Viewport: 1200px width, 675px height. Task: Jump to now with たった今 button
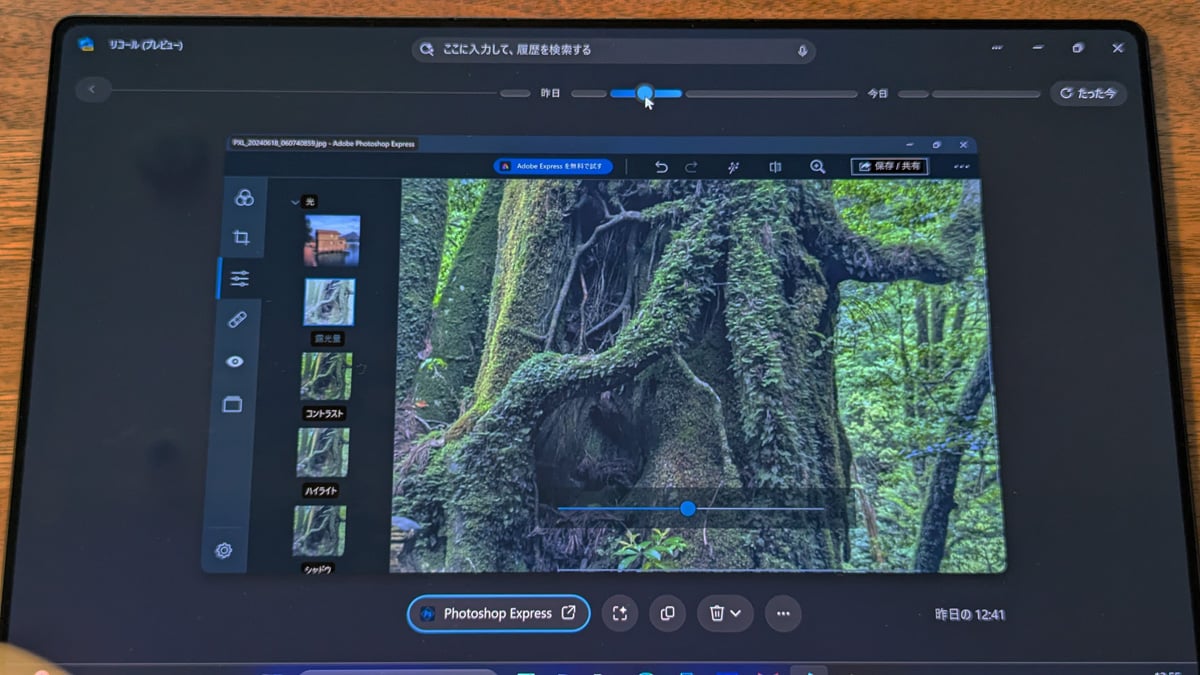pyautogui.click(x=1088, y=93)
